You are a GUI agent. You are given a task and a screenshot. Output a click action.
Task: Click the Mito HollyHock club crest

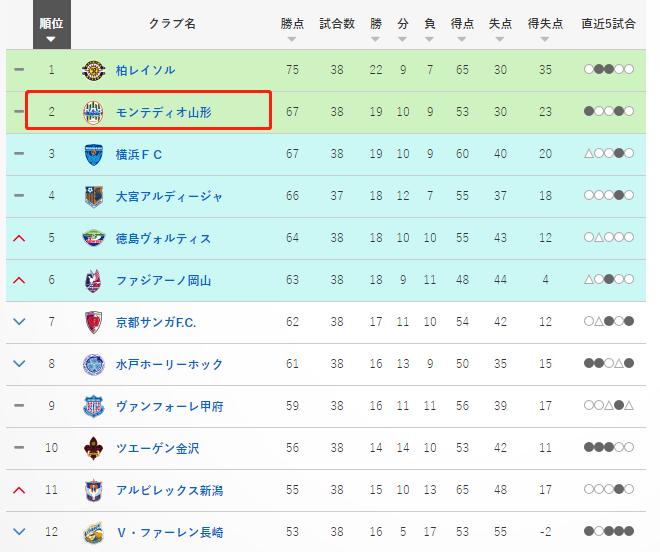point(93,364)
